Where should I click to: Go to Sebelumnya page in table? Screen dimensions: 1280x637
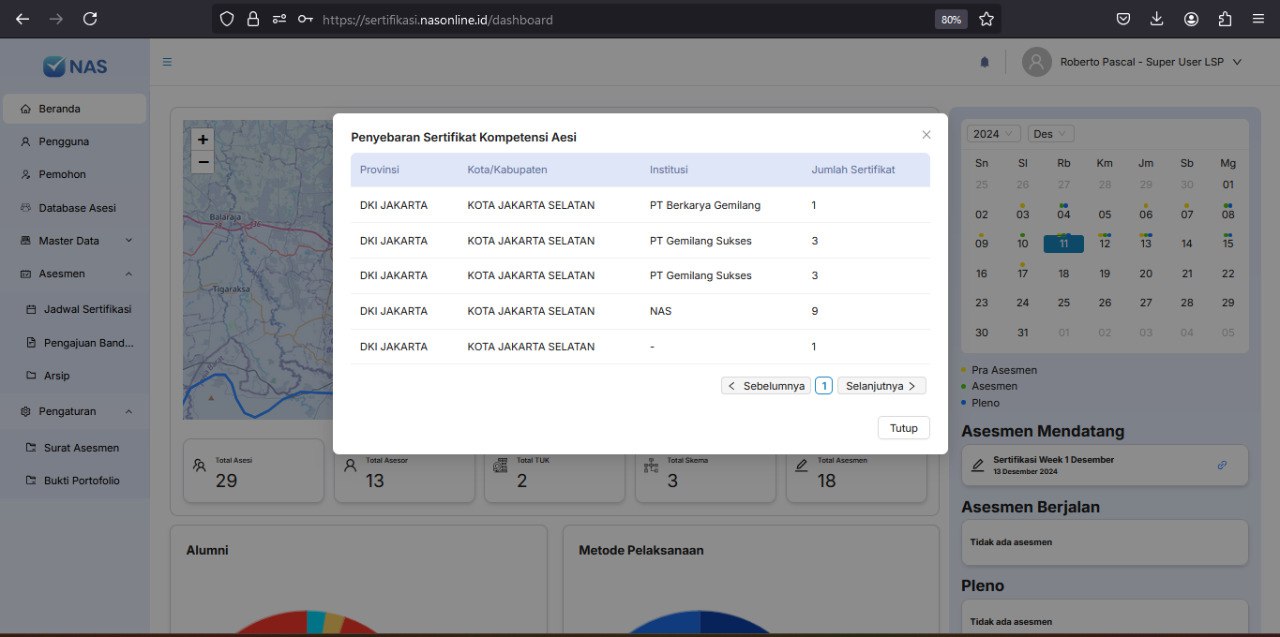click(x=765, y=386)
